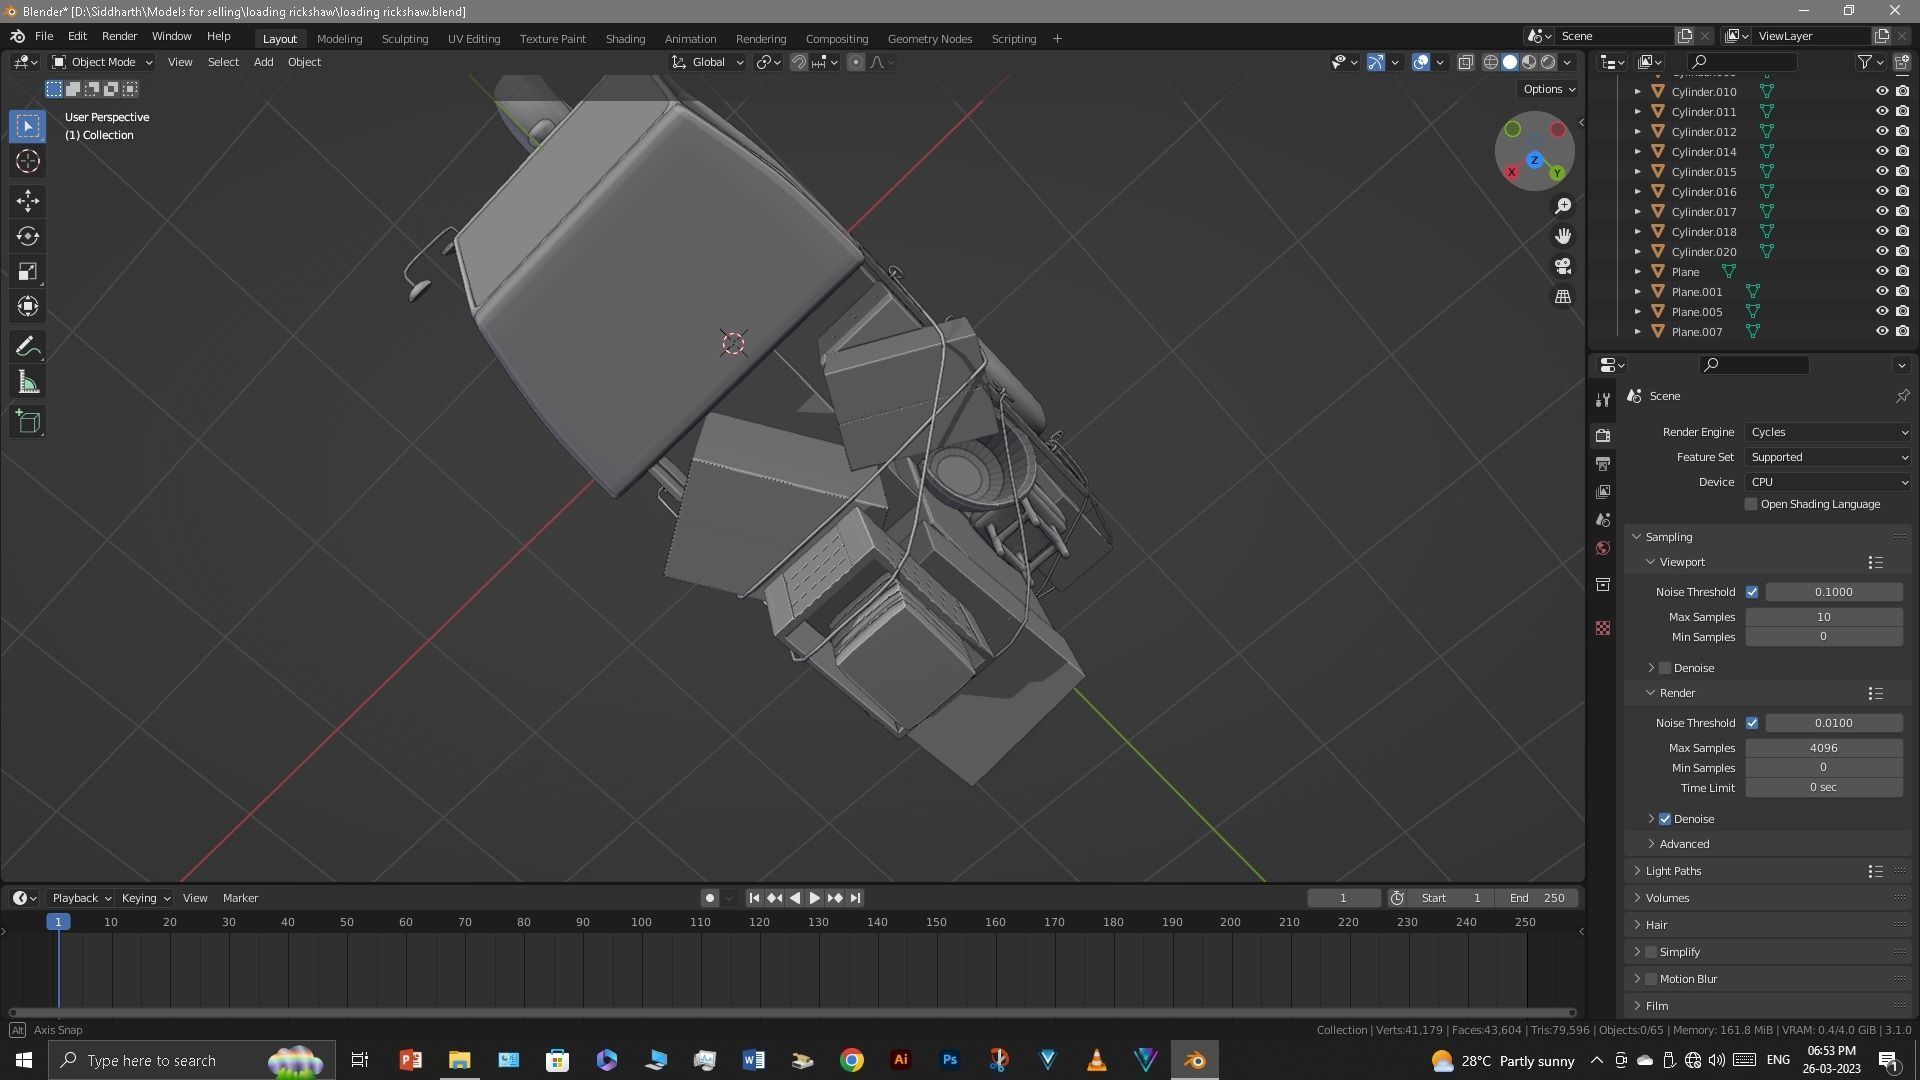This screenshot has width=1920, height=1080.
Task: Open View Layer properties icon
Action: coord(1603,492)
